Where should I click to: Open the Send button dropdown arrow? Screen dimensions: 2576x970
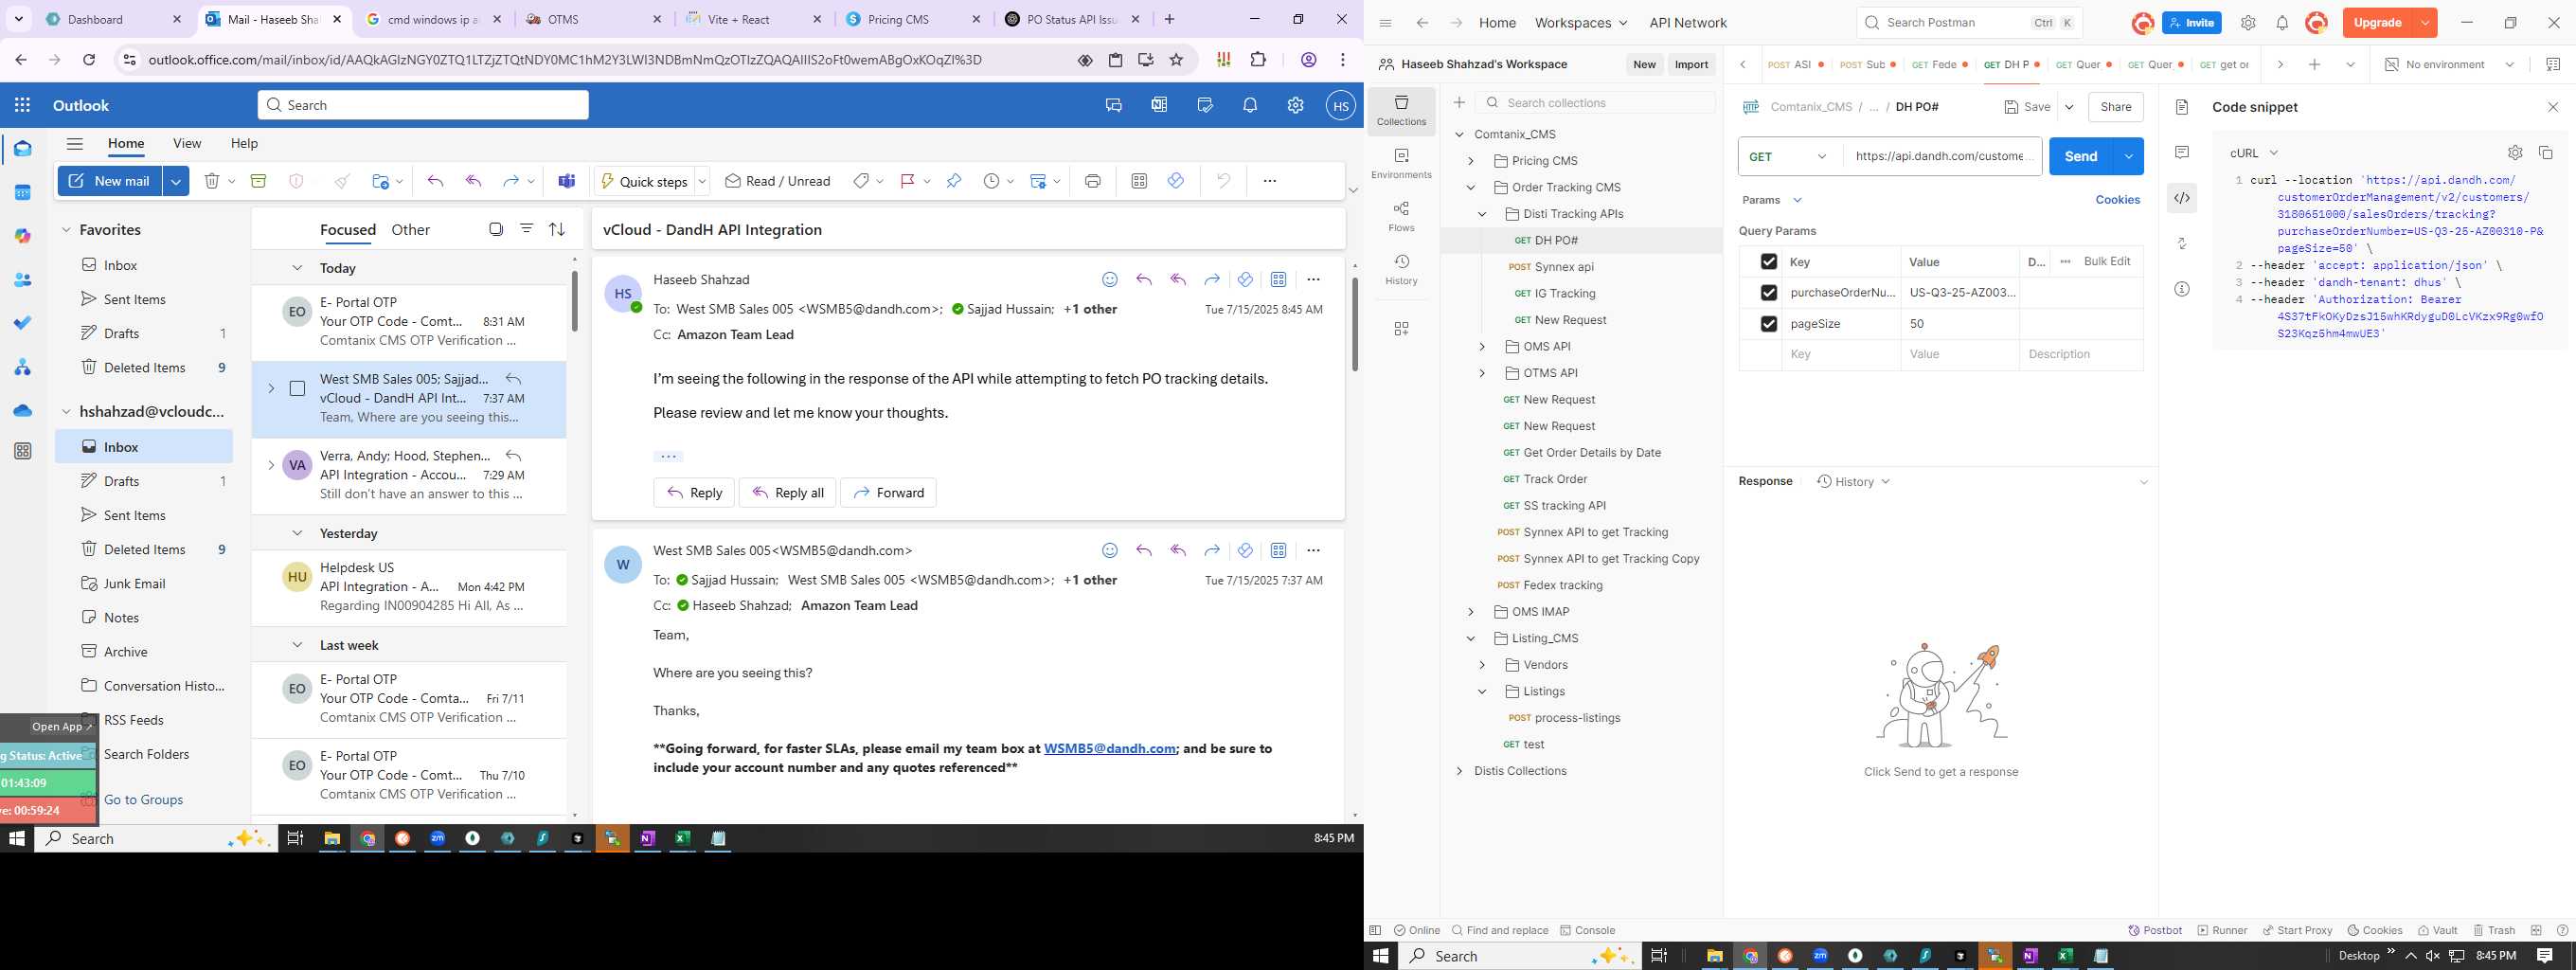[2128, 156]
